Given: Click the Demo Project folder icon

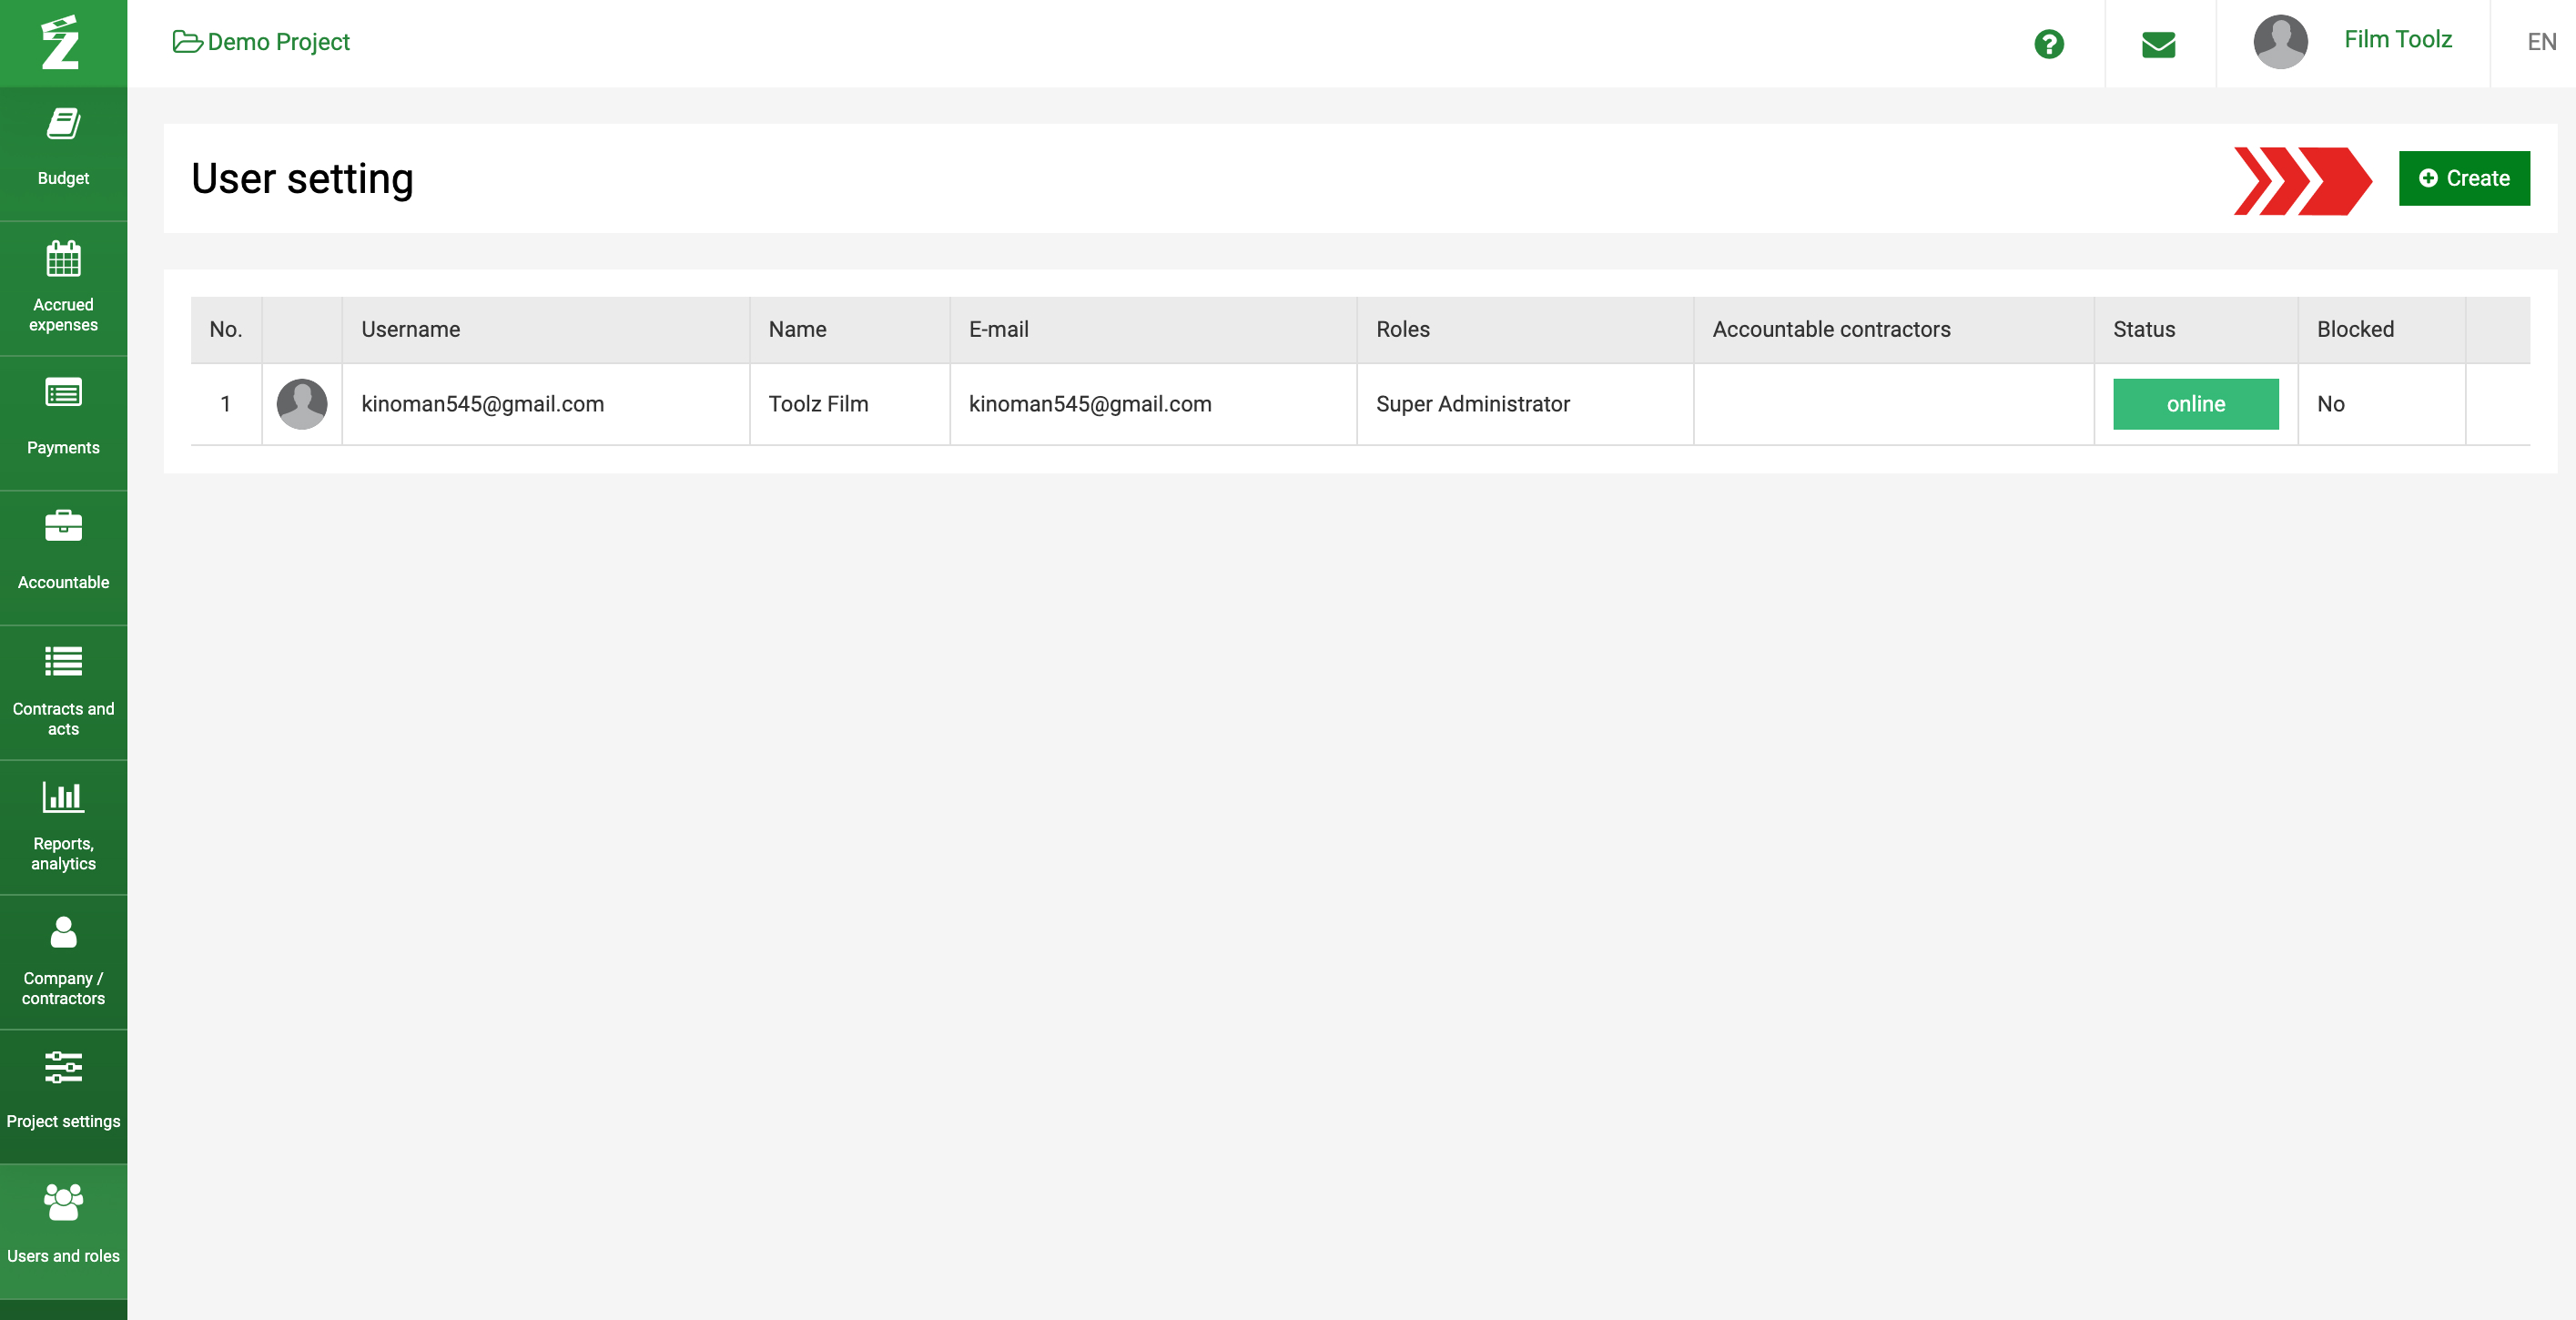Looking at the screenshot, I should (x=187, y=42).
